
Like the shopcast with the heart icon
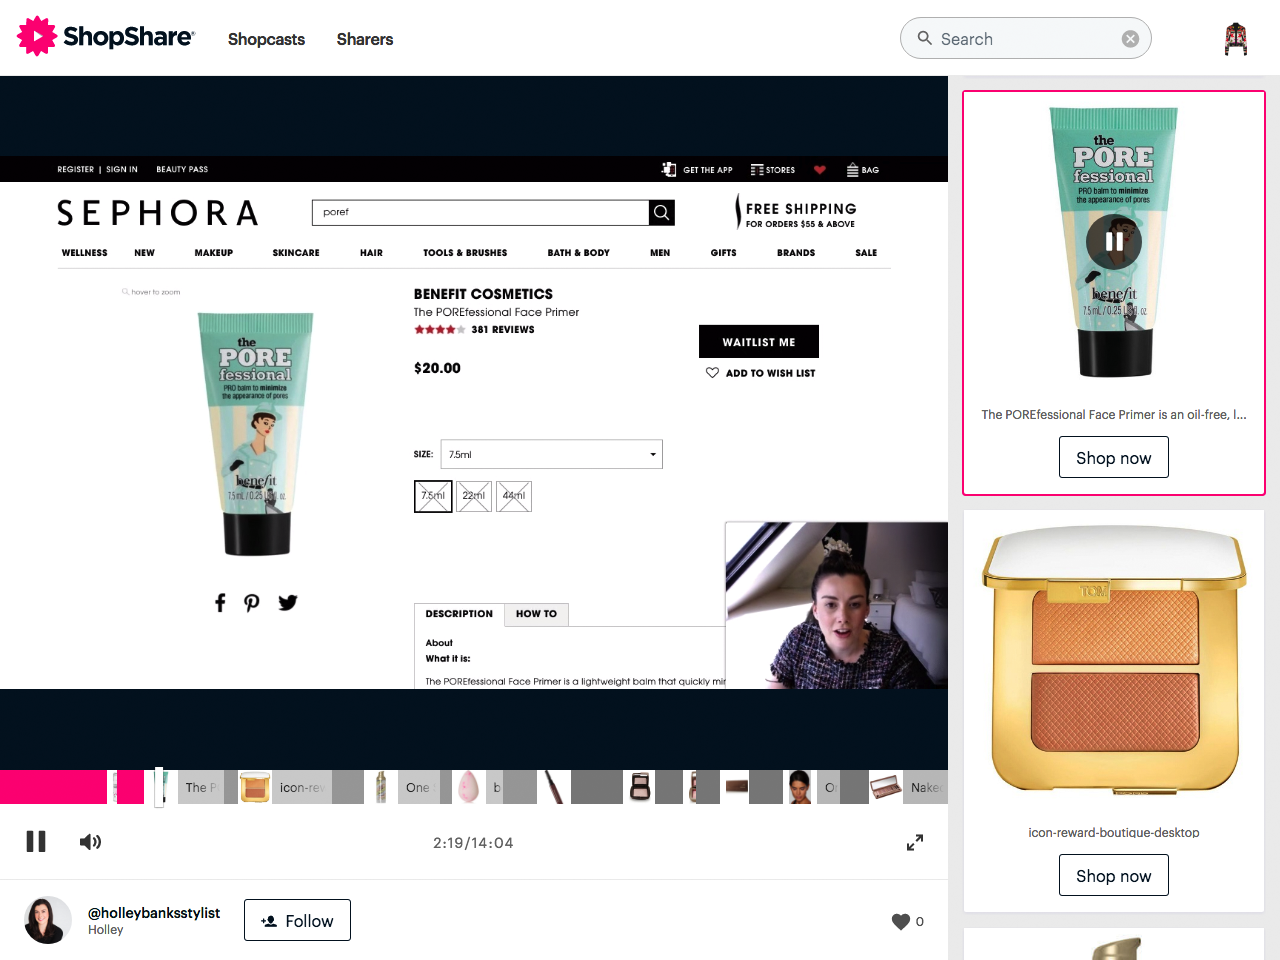pos(901,921)
